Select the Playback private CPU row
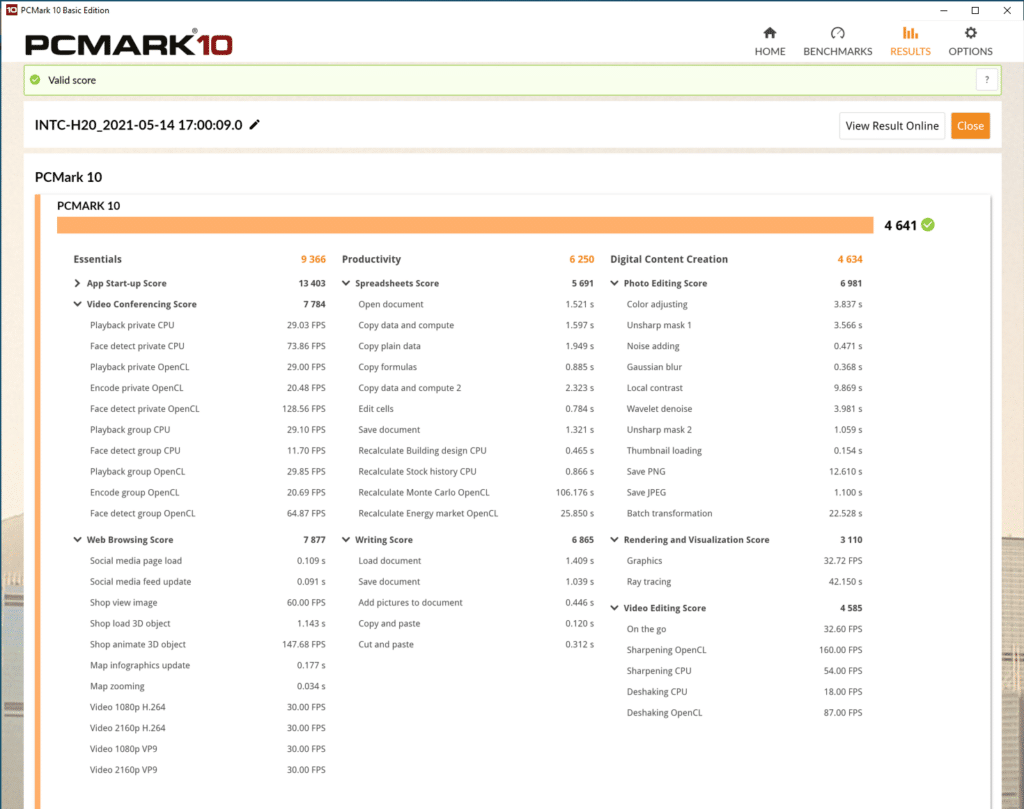Viewport: 1024px width, 809px height. pos(208,325)
